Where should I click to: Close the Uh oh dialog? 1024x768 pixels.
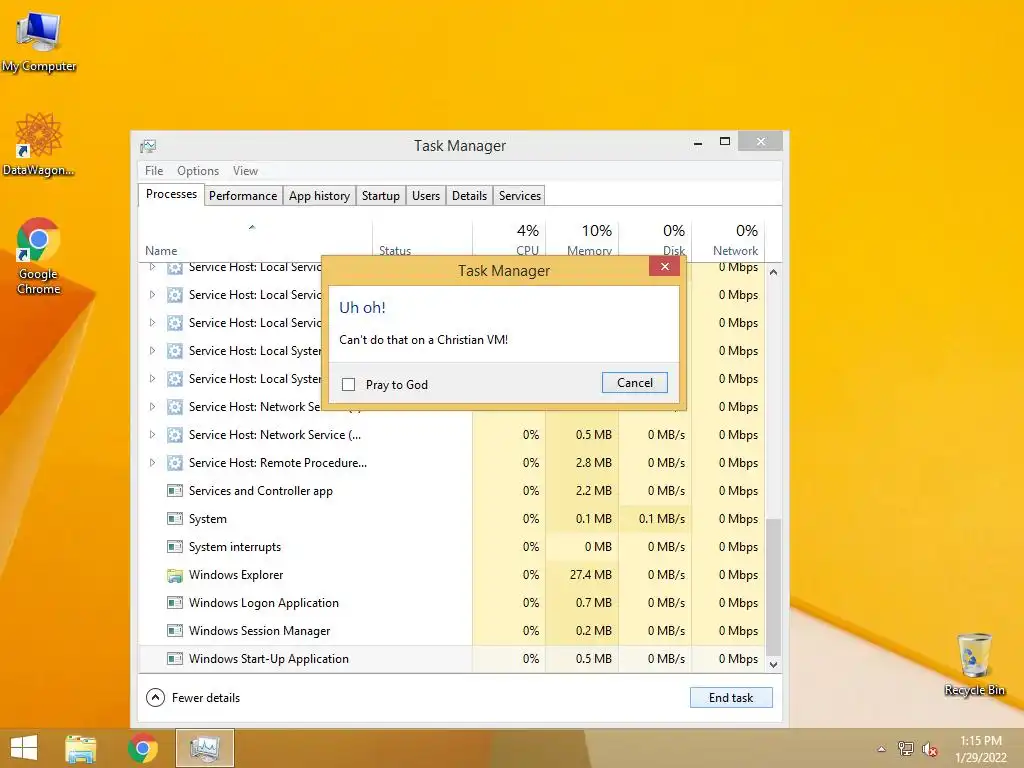point(665,266)
